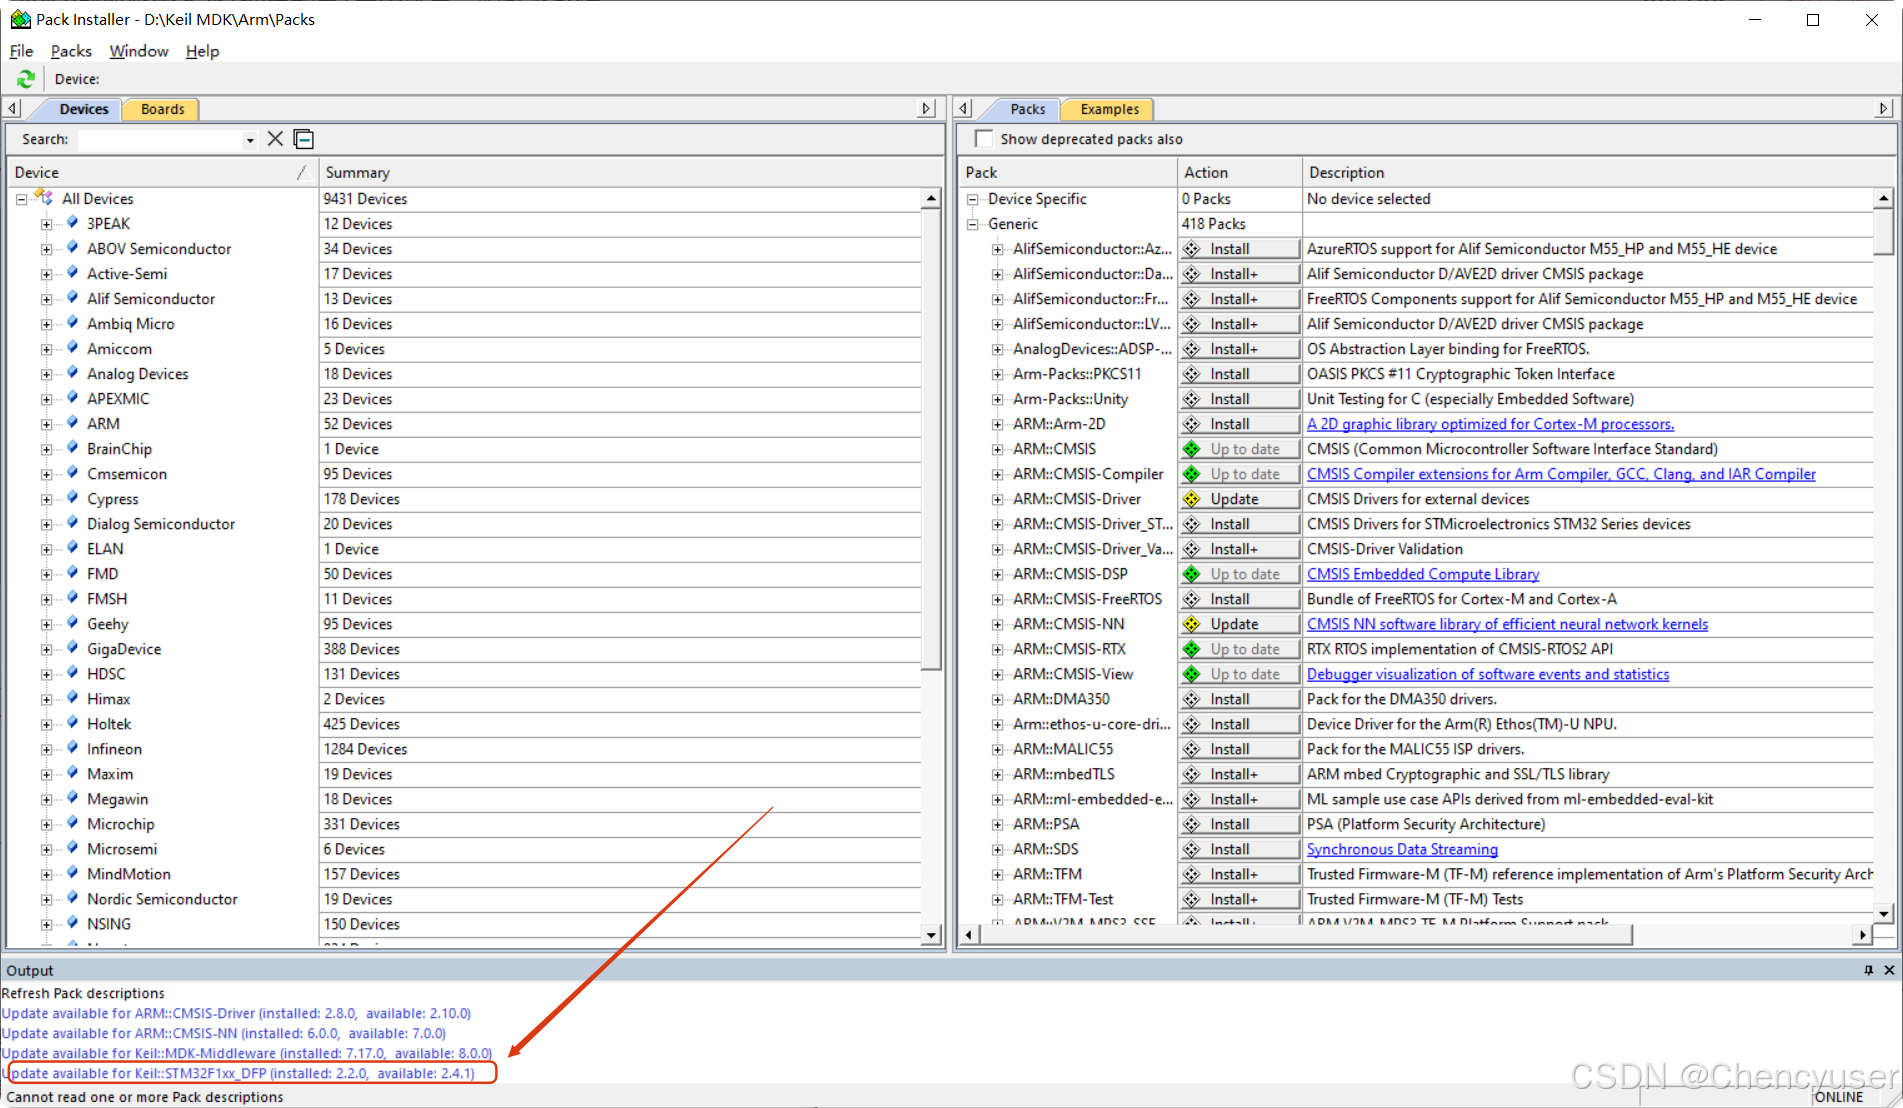This screenshot has height=1108, width=1903.
Task: Select the STMicroelectronics CMSIS-Driver_ST pack row
Action: coord(1416,524)
